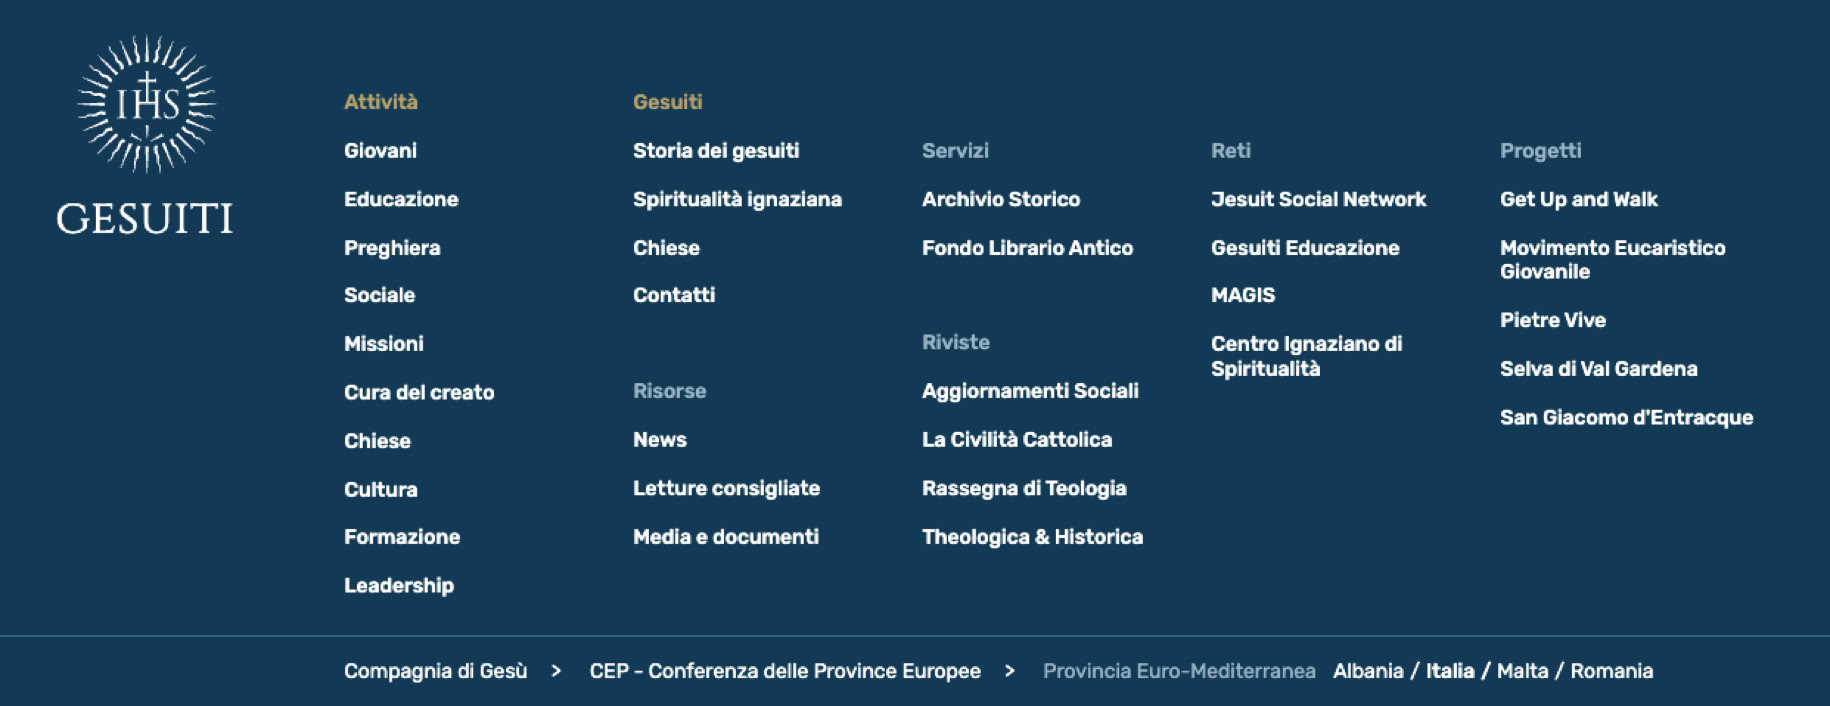Viewport: 1830px width, 706px height.
Task: Click the Gesuiti IHS sunburst logo
Action: pyautogui.click(x=146, y=135)
